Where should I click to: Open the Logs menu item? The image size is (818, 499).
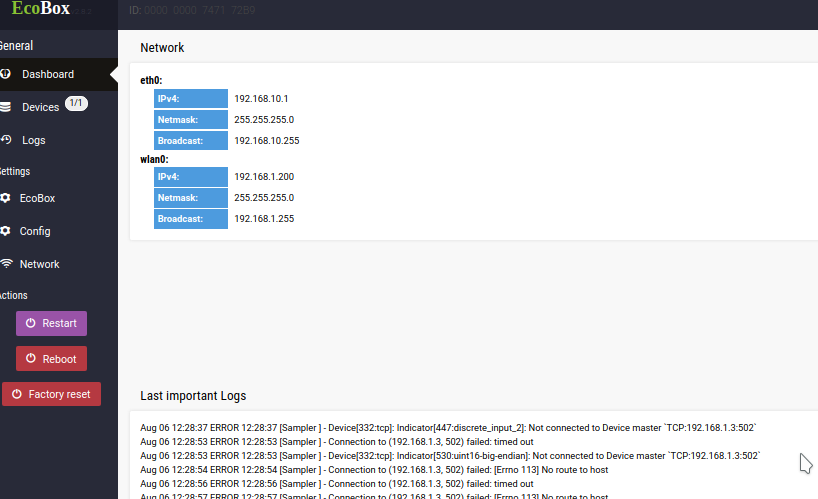coord(58,140)
